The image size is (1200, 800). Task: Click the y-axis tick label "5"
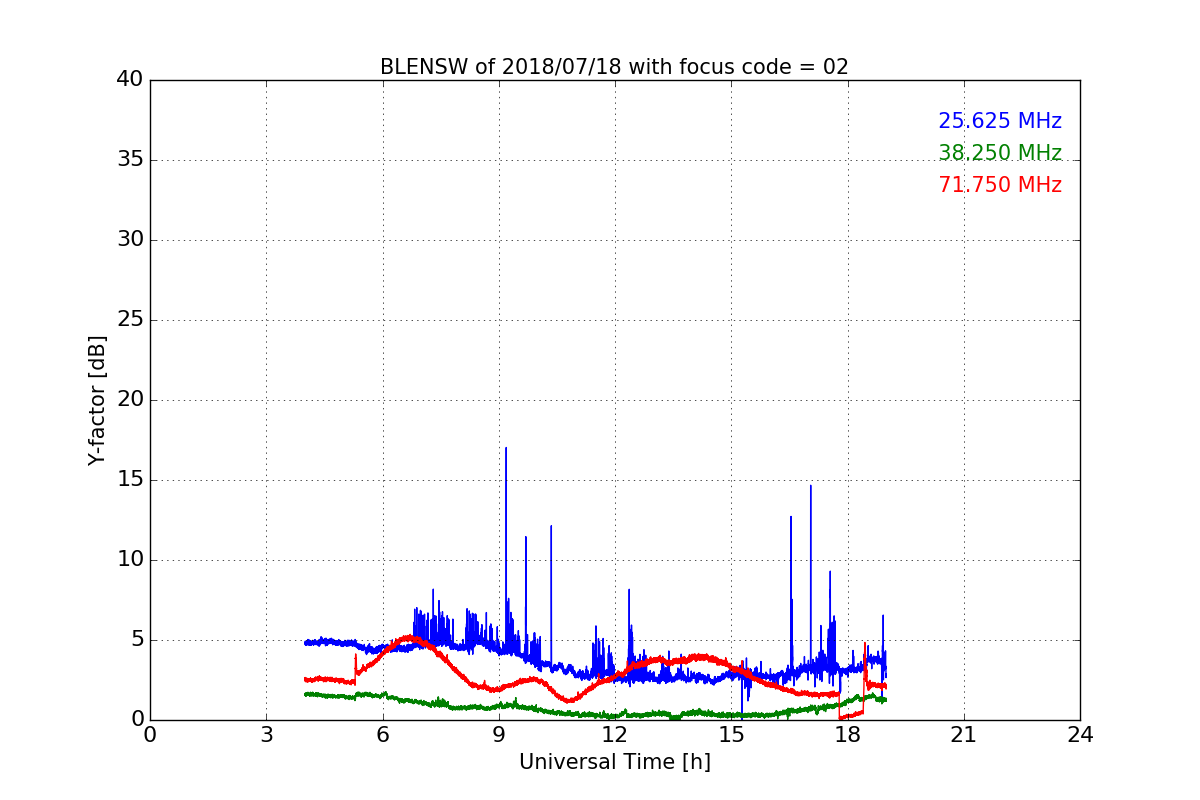point(137,640)
